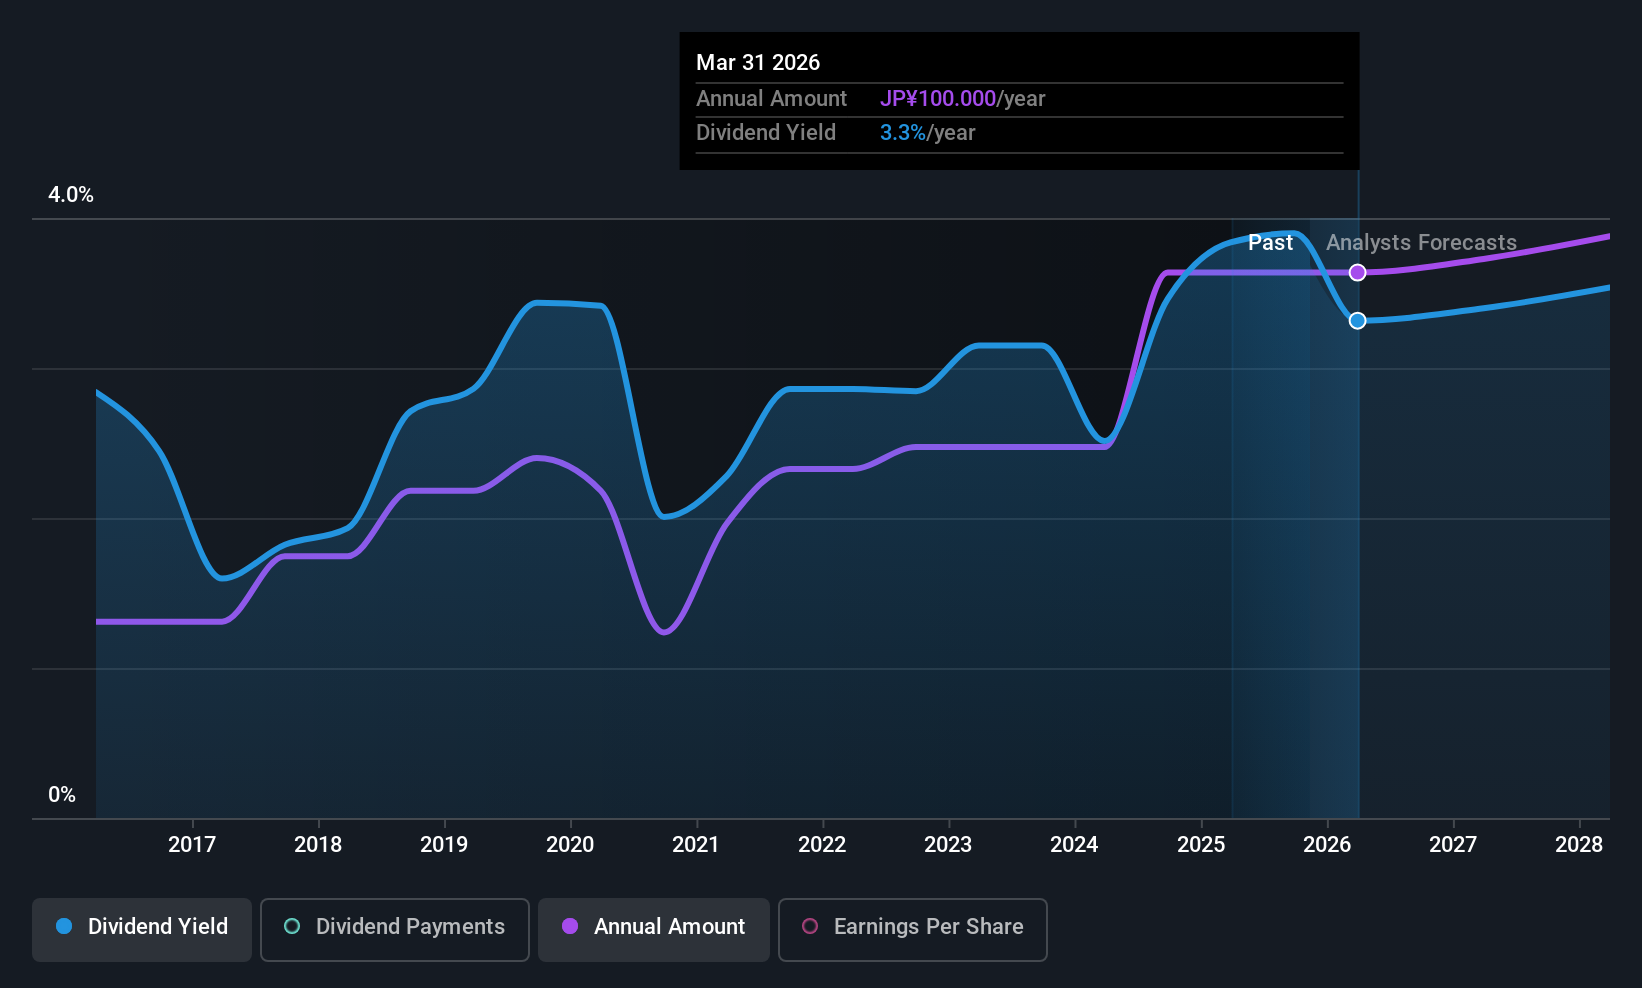Click the 2024 label on the x-axis

point(1073,845)
